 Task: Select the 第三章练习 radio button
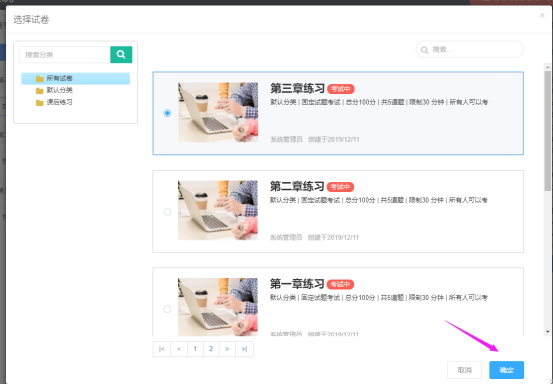(167, 113)
